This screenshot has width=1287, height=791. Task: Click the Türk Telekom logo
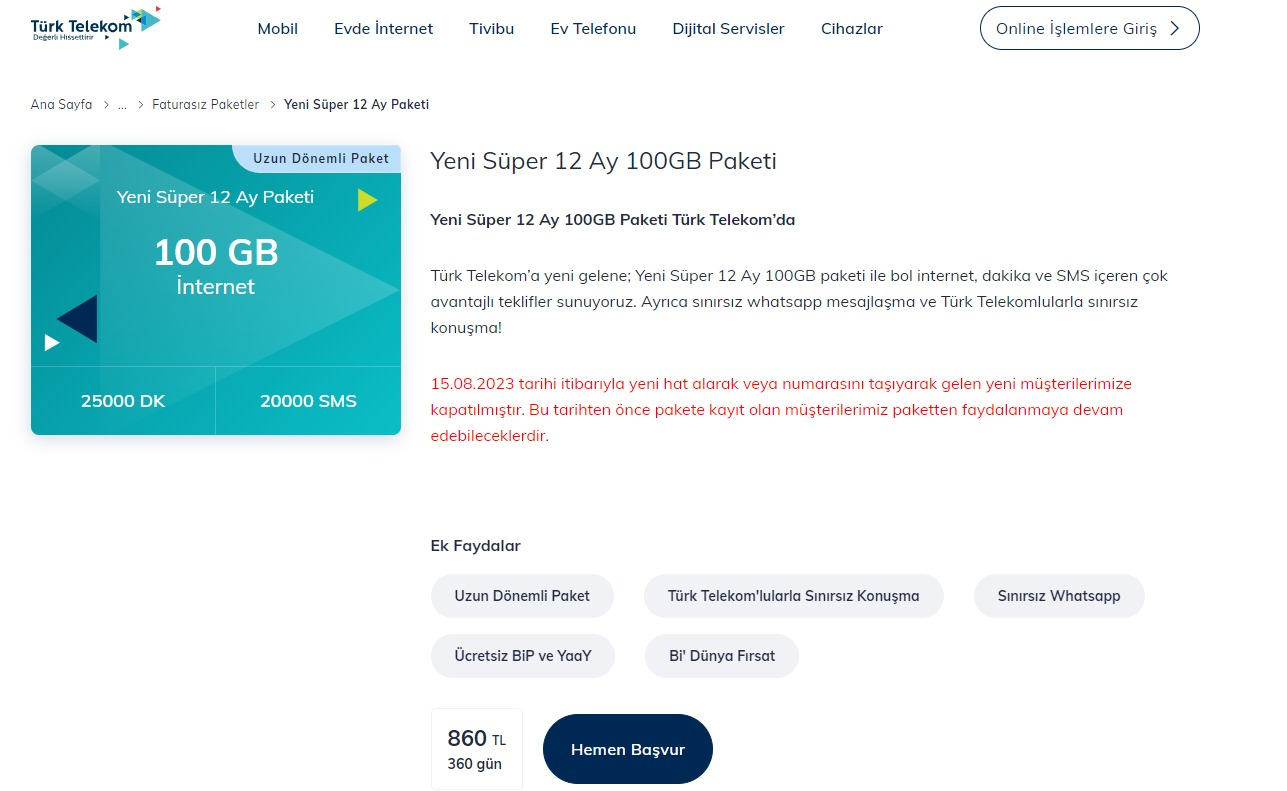point(96,28)
